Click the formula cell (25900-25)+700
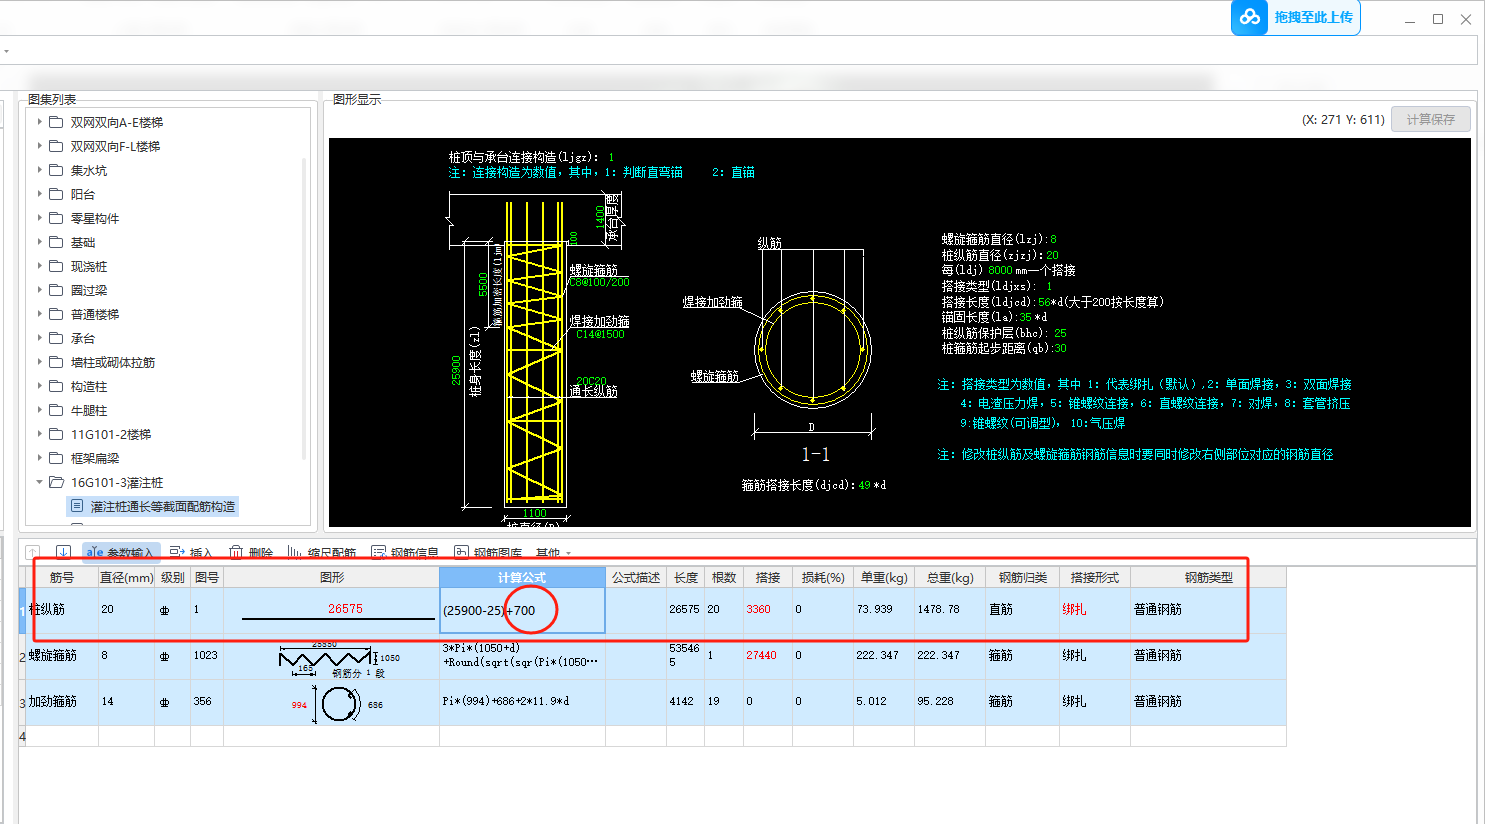Image resolution: width=1485 pixels, height=824 pixels. point(522,610)
